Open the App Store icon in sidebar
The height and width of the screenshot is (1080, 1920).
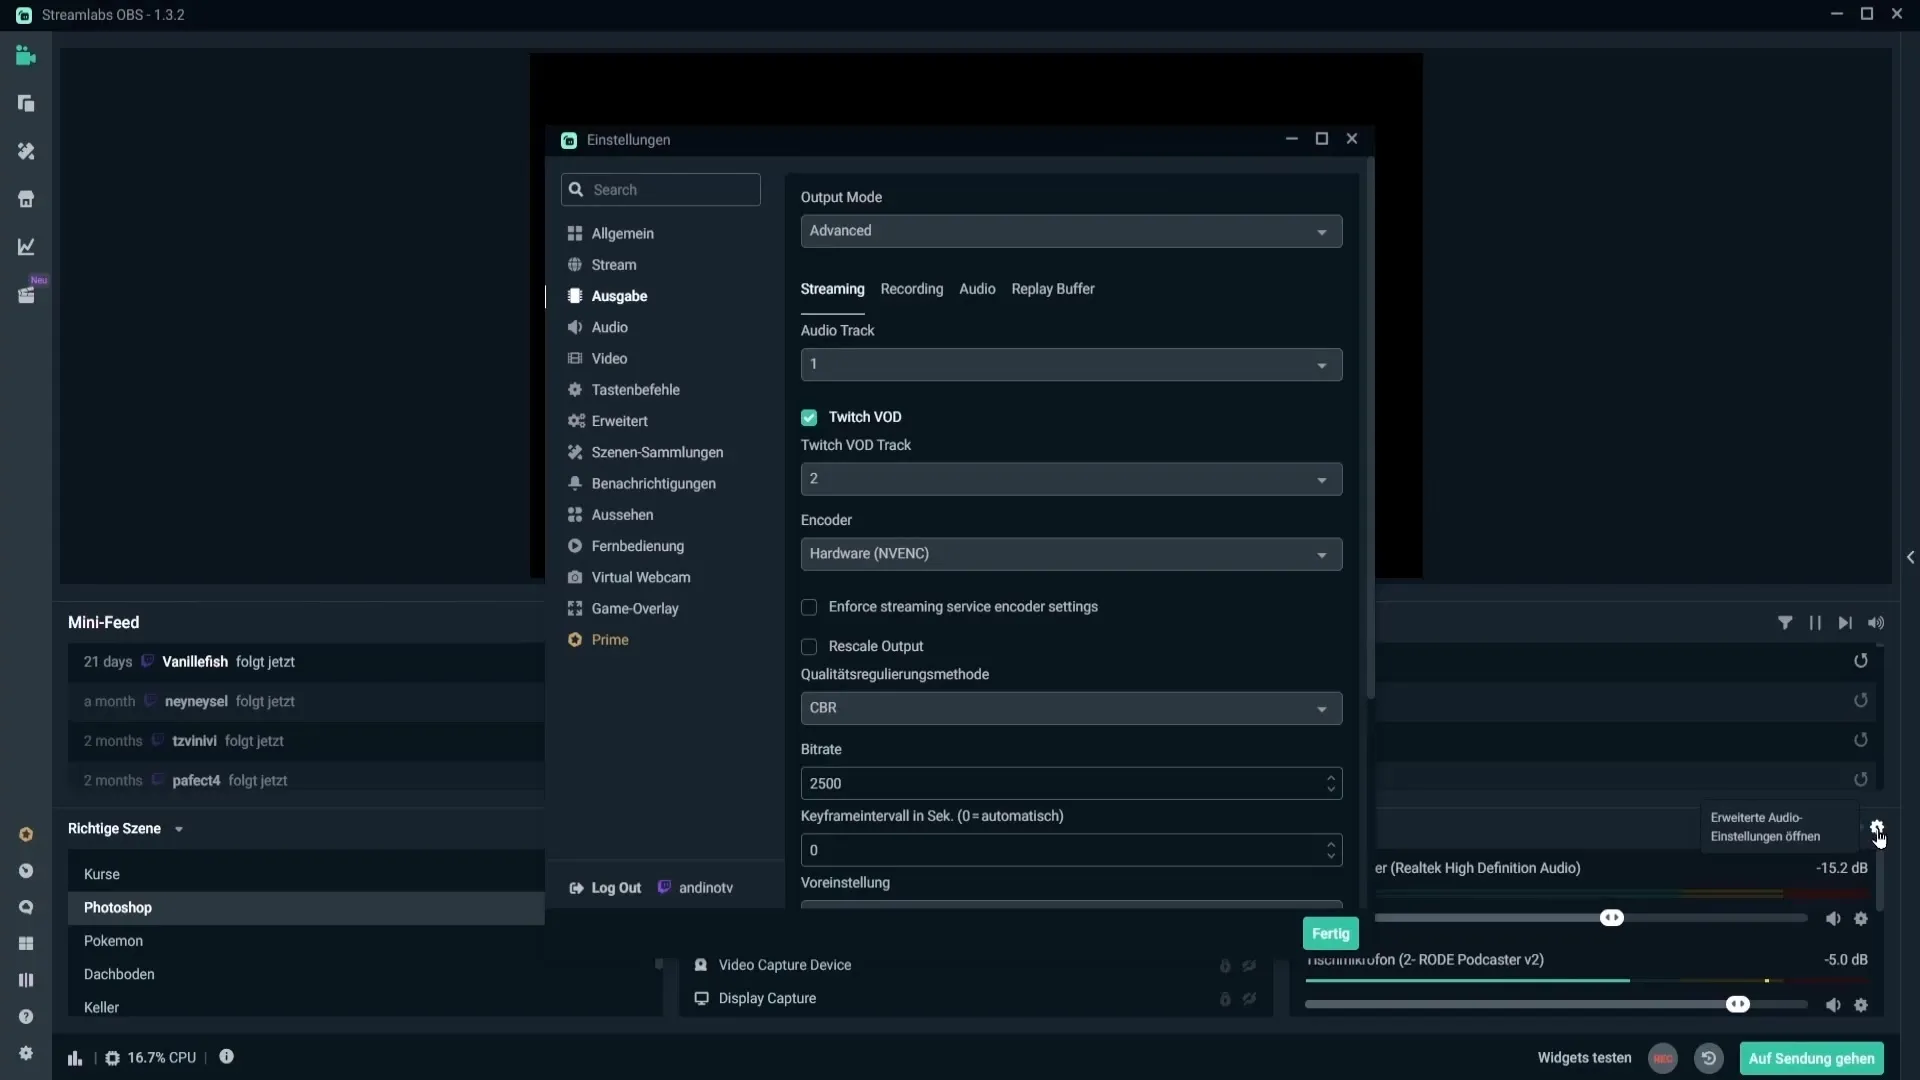tap(26, 199)
